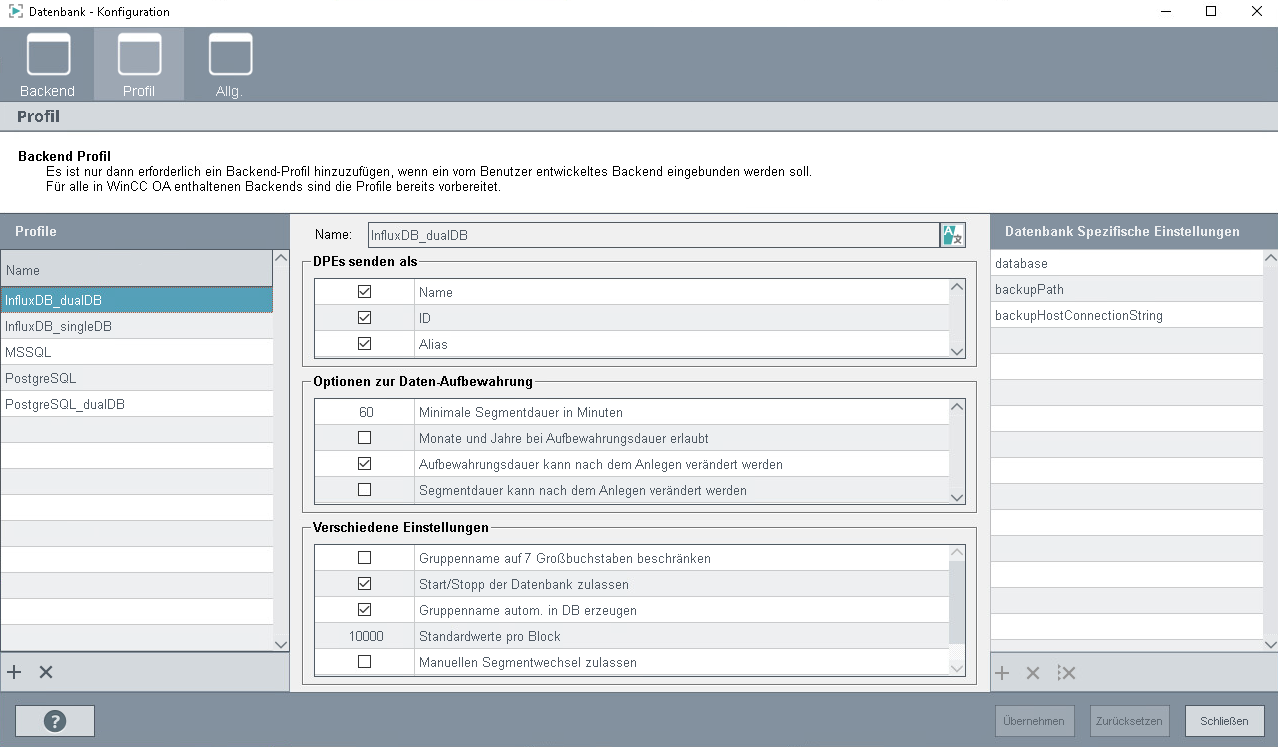This screenshot has height=747, width=1278.
Task: Toggle Start/Stopp der Datenbank zulassen
Action: [x=364, y=584]
